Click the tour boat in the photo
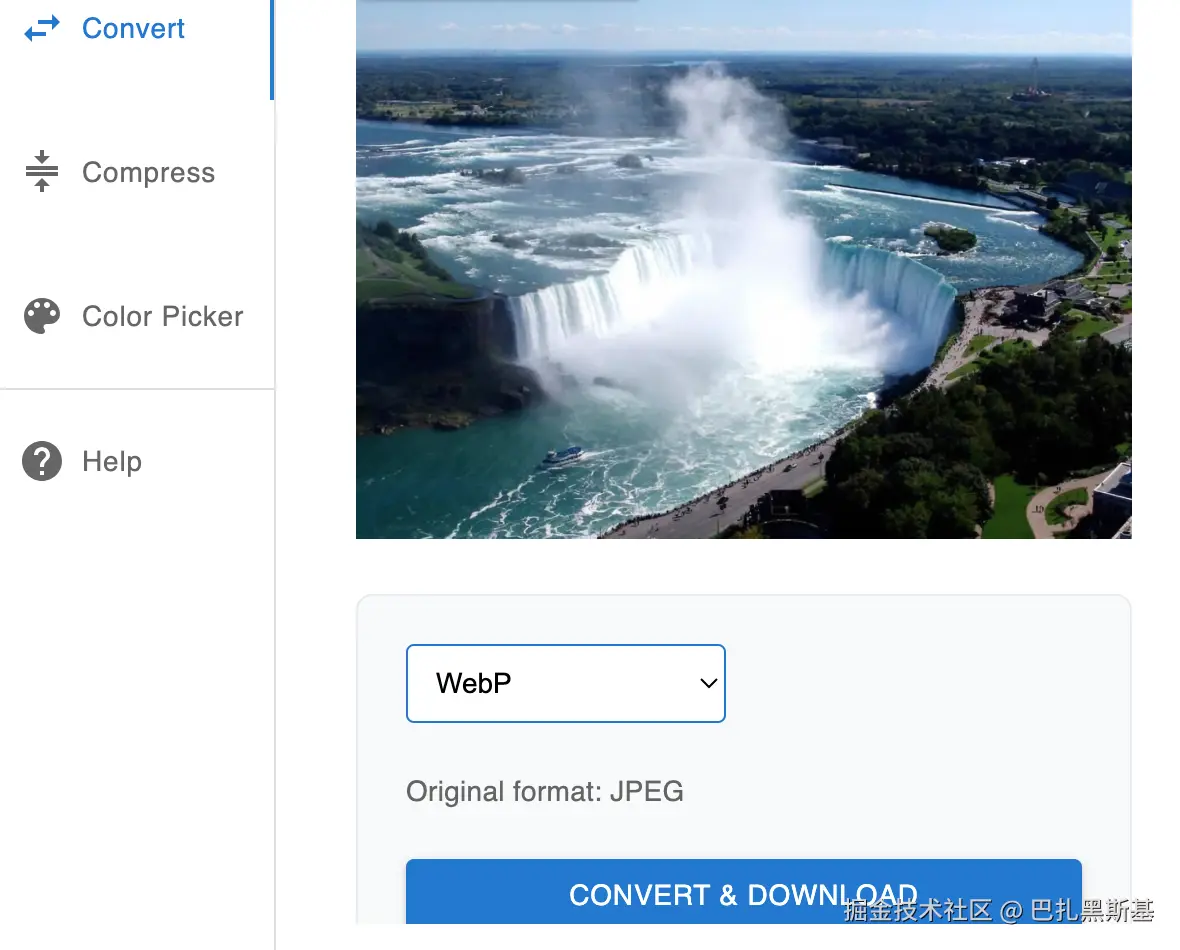The image size is (1180, 950). (x=563, y=456)
